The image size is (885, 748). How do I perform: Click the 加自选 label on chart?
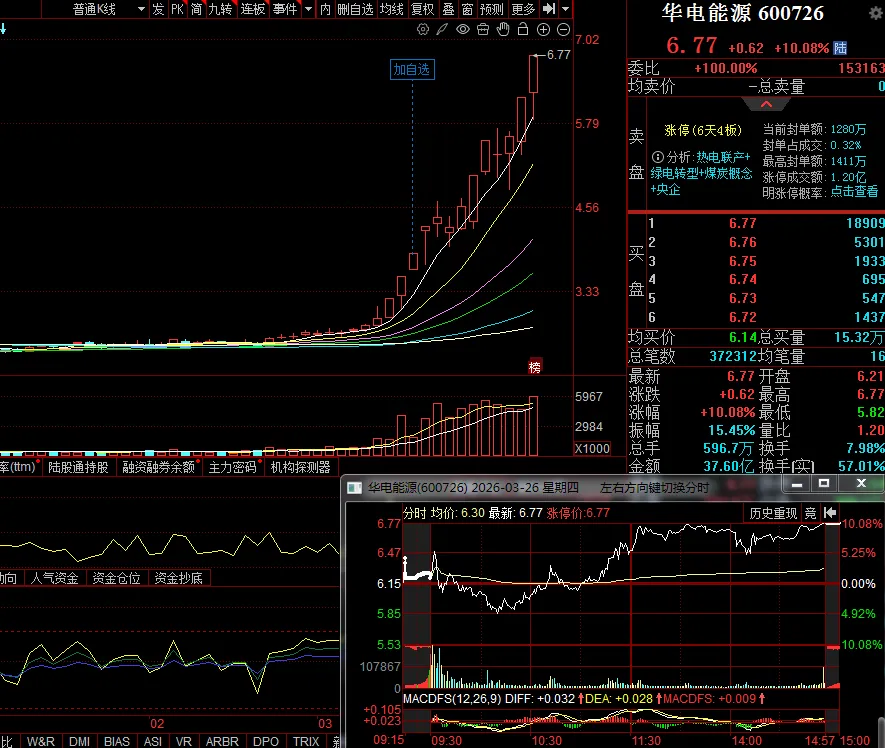coord(412,69)
